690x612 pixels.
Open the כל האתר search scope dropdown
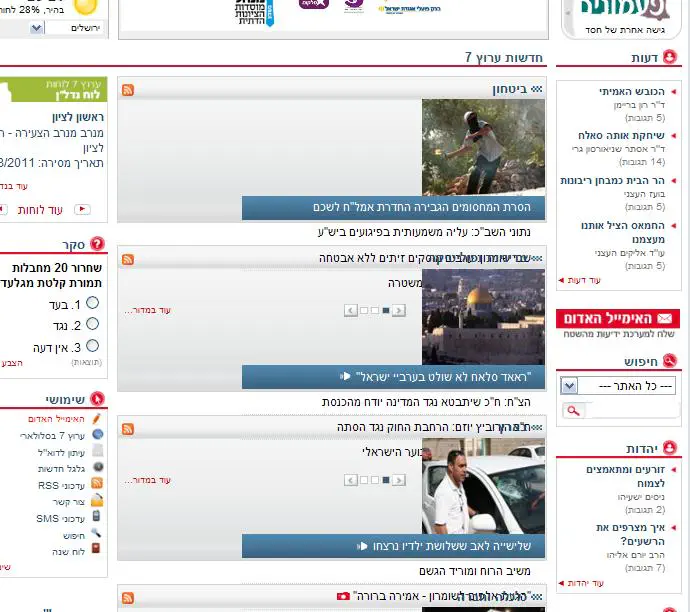pyautogui.click(x=568, y=385)
